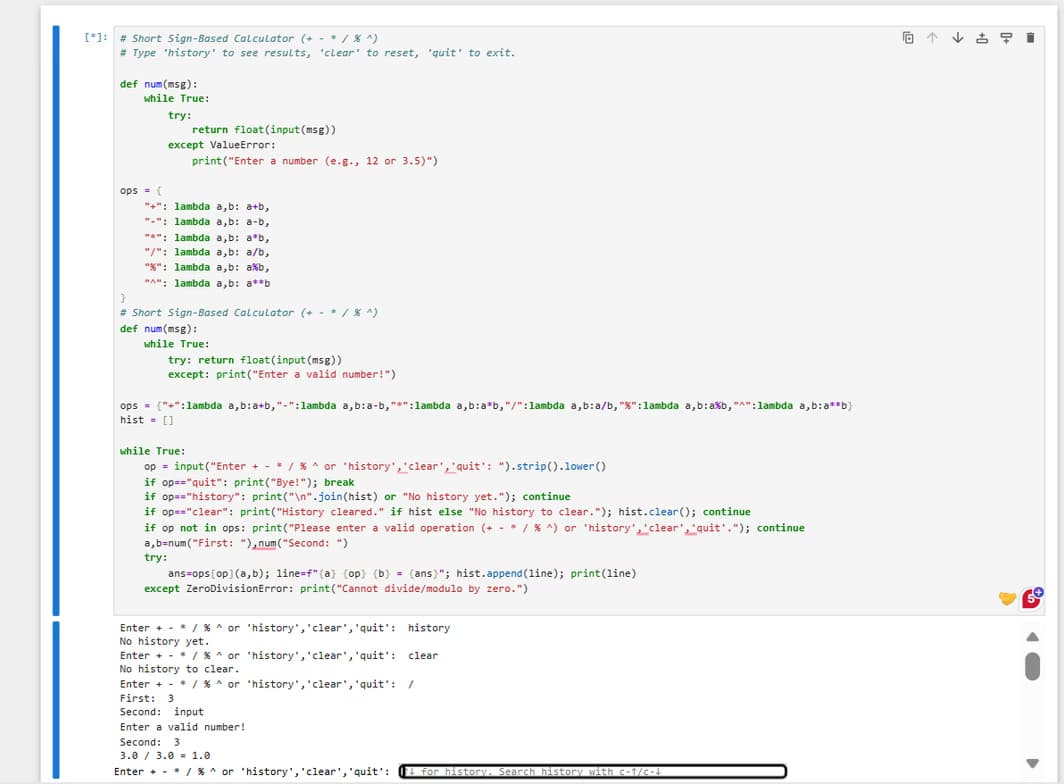The width and height of the screenshot is (1064, 784).
Task: Click the move cell up arrow
Action: pos(932,37)
